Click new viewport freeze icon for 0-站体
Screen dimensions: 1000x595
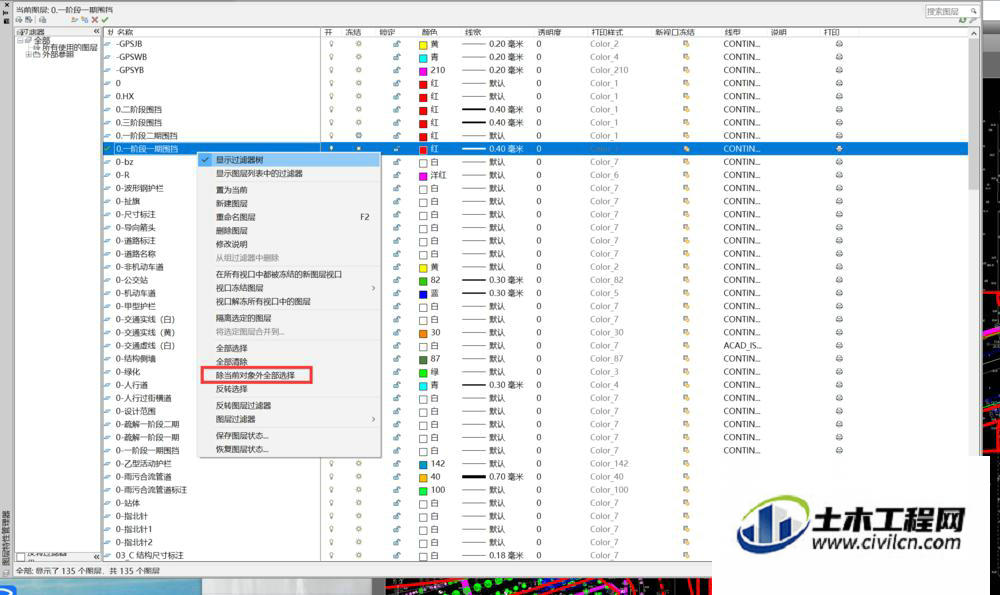686,503
